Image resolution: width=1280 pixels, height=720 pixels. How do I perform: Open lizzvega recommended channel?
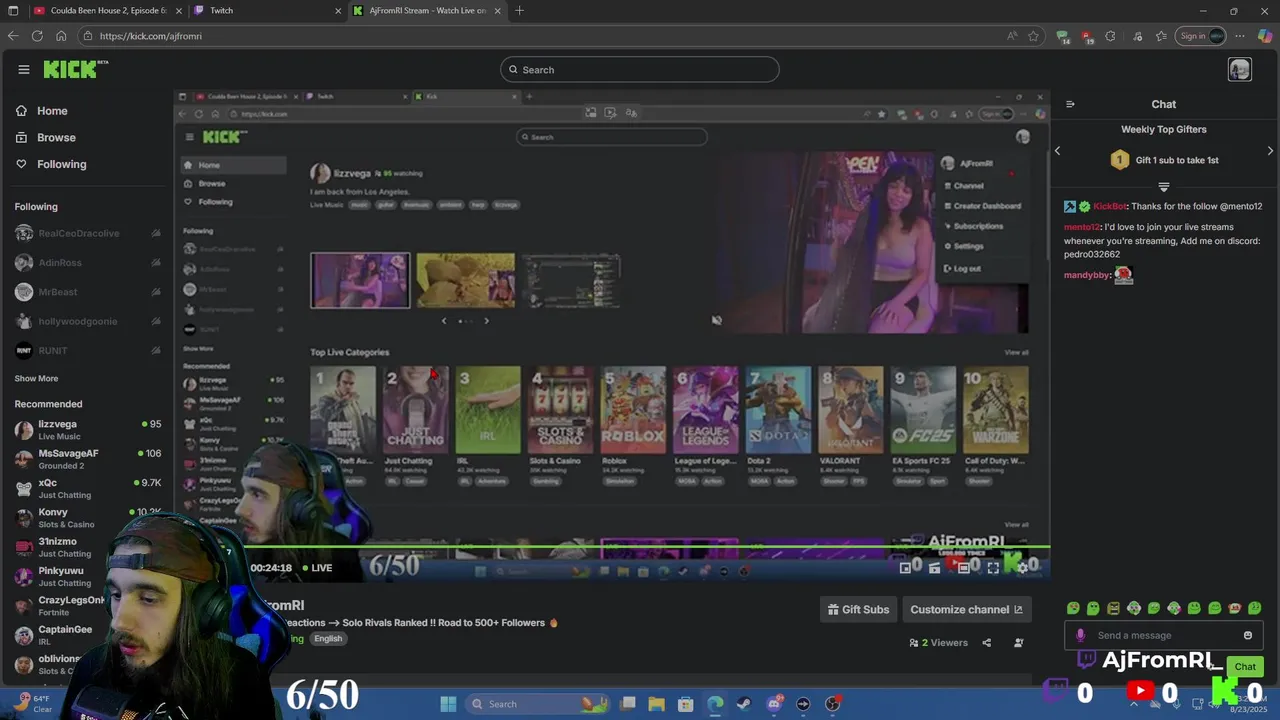coord(87,430)
